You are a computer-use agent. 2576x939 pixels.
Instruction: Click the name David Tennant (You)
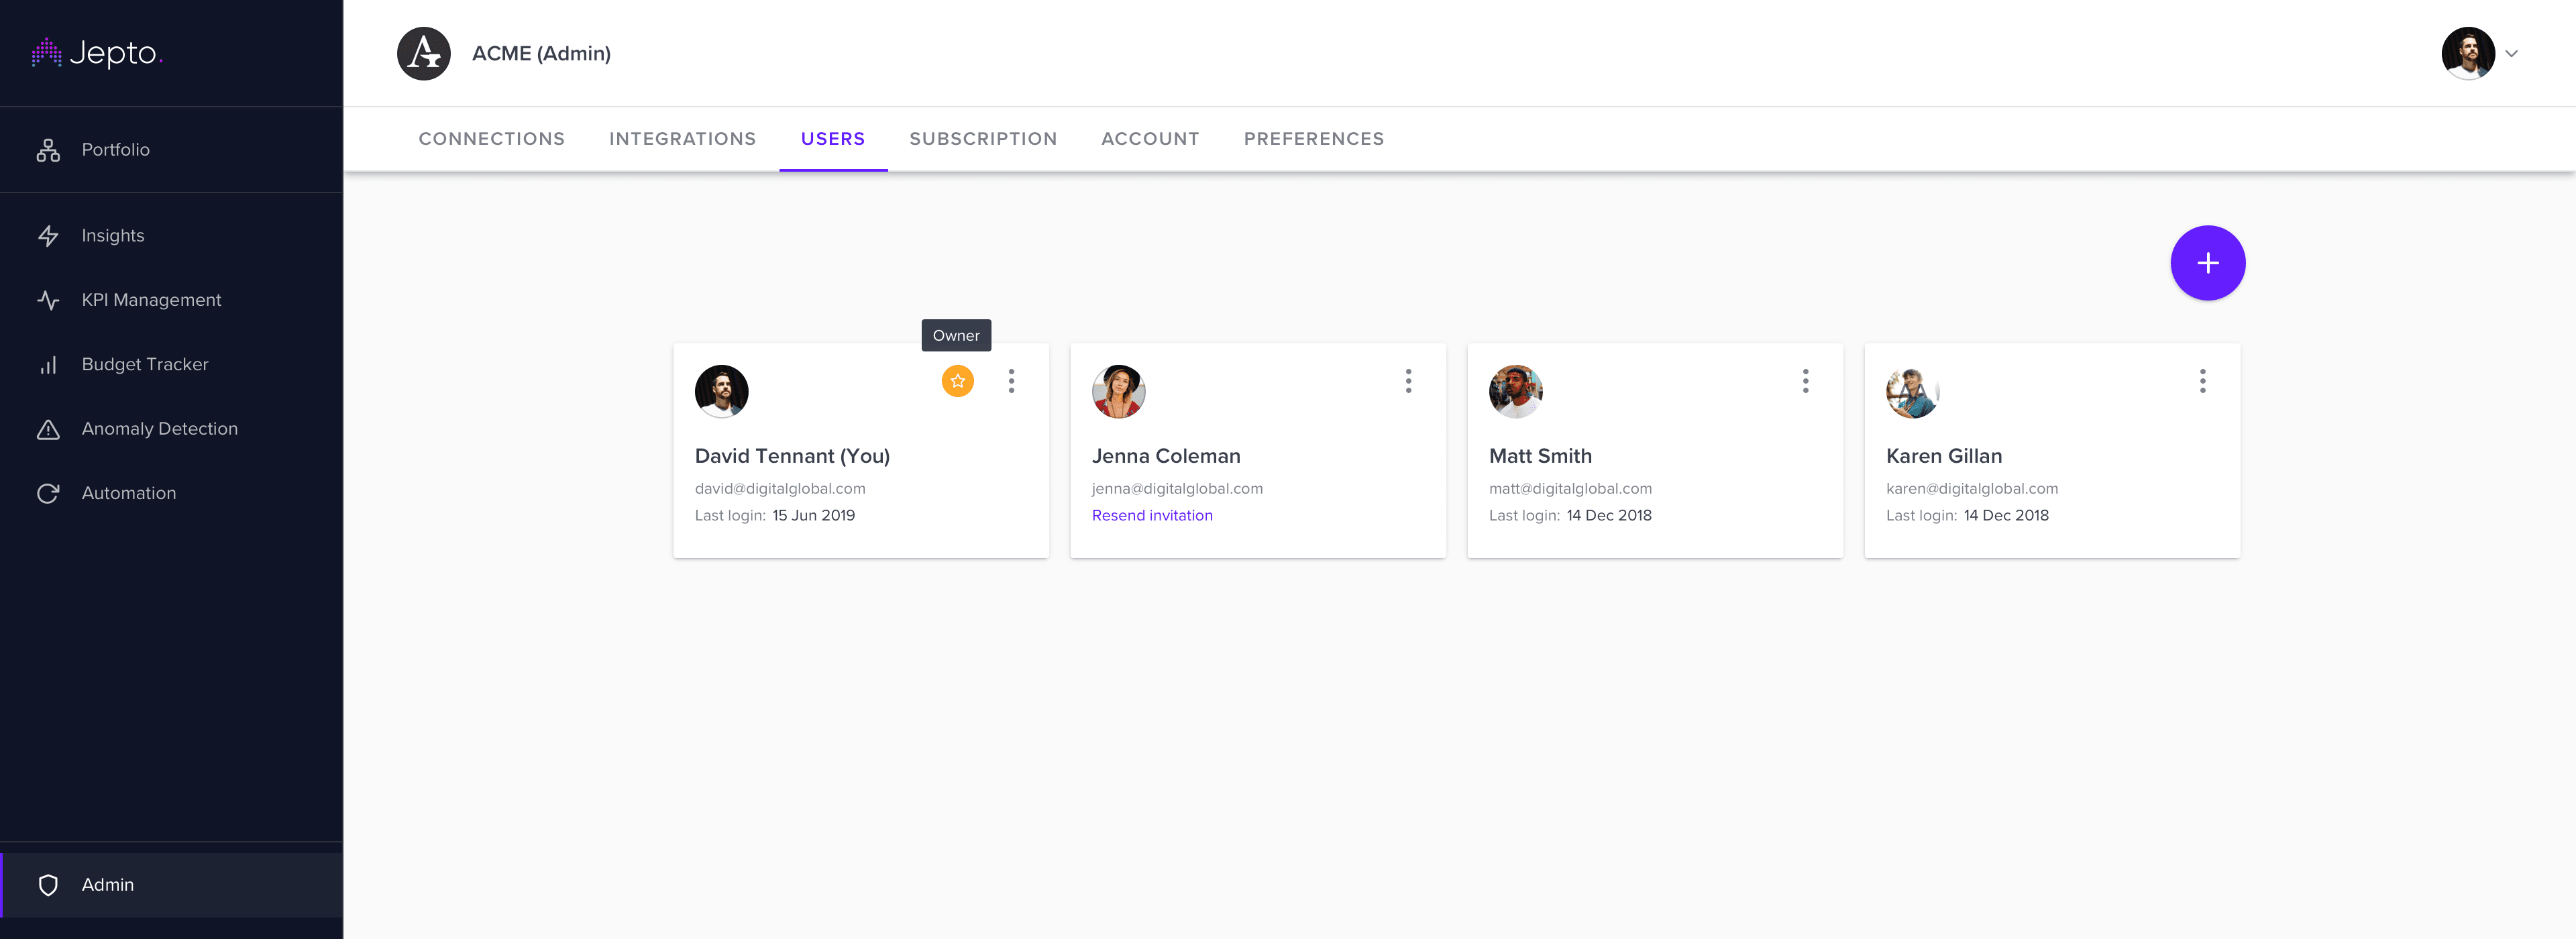point(792,457)
